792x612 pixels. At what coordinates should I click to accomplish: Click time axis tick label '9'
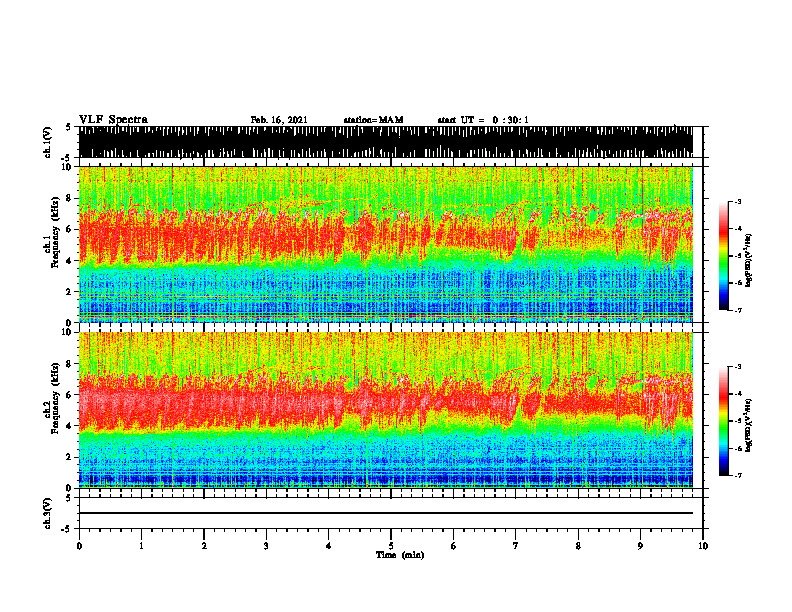click(640, 546)
